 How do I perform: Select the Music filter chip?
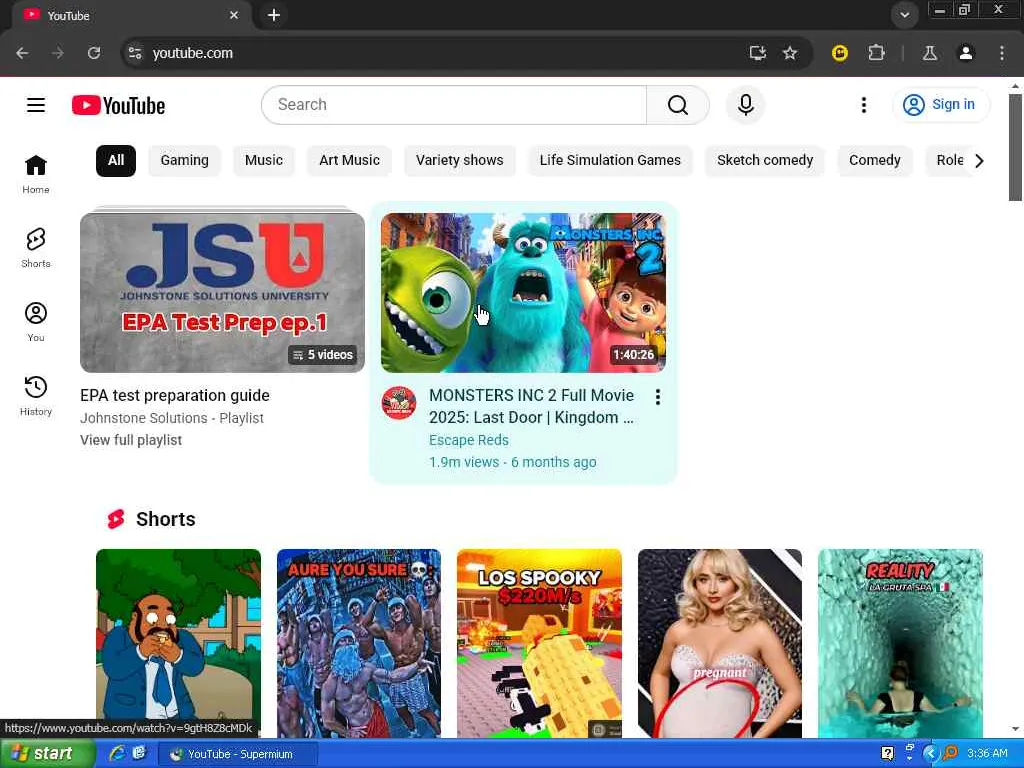pyautogui.click(x=264, y=161)
